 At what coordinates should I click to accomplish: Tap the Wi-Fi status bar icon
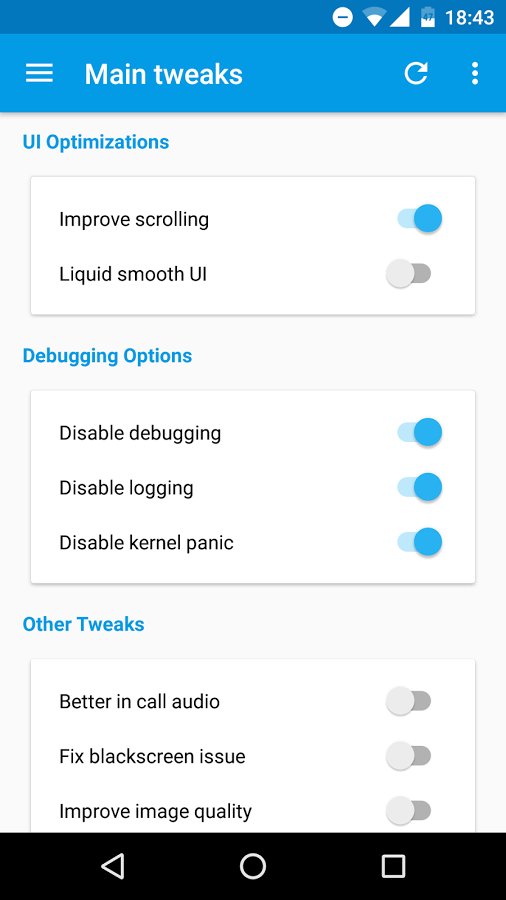(x=374, y=18)
